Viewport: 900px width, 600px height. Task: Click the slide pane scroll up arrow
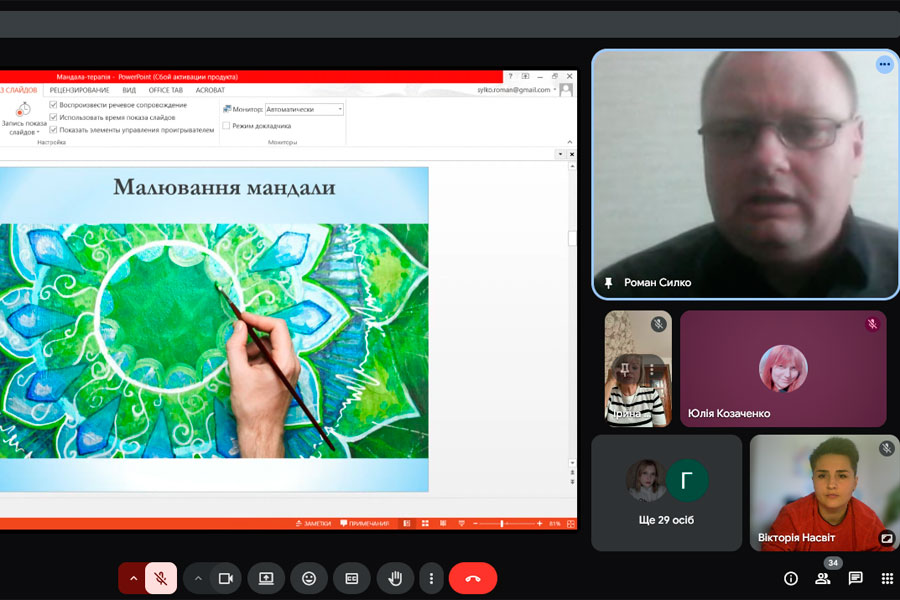coord(572,166)
